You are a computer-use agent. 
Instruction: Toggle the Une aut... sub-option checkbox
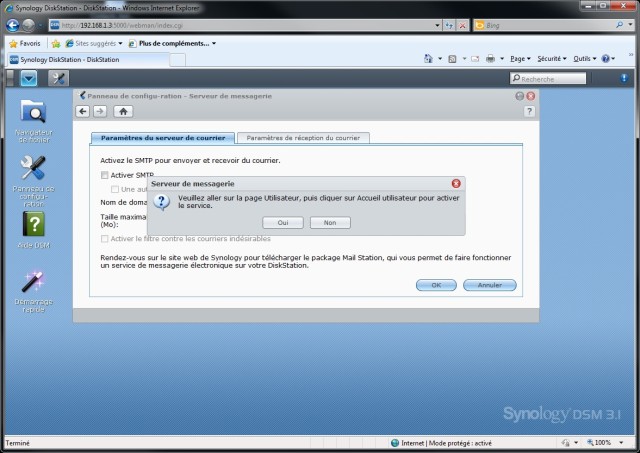(x=115, y=189)
